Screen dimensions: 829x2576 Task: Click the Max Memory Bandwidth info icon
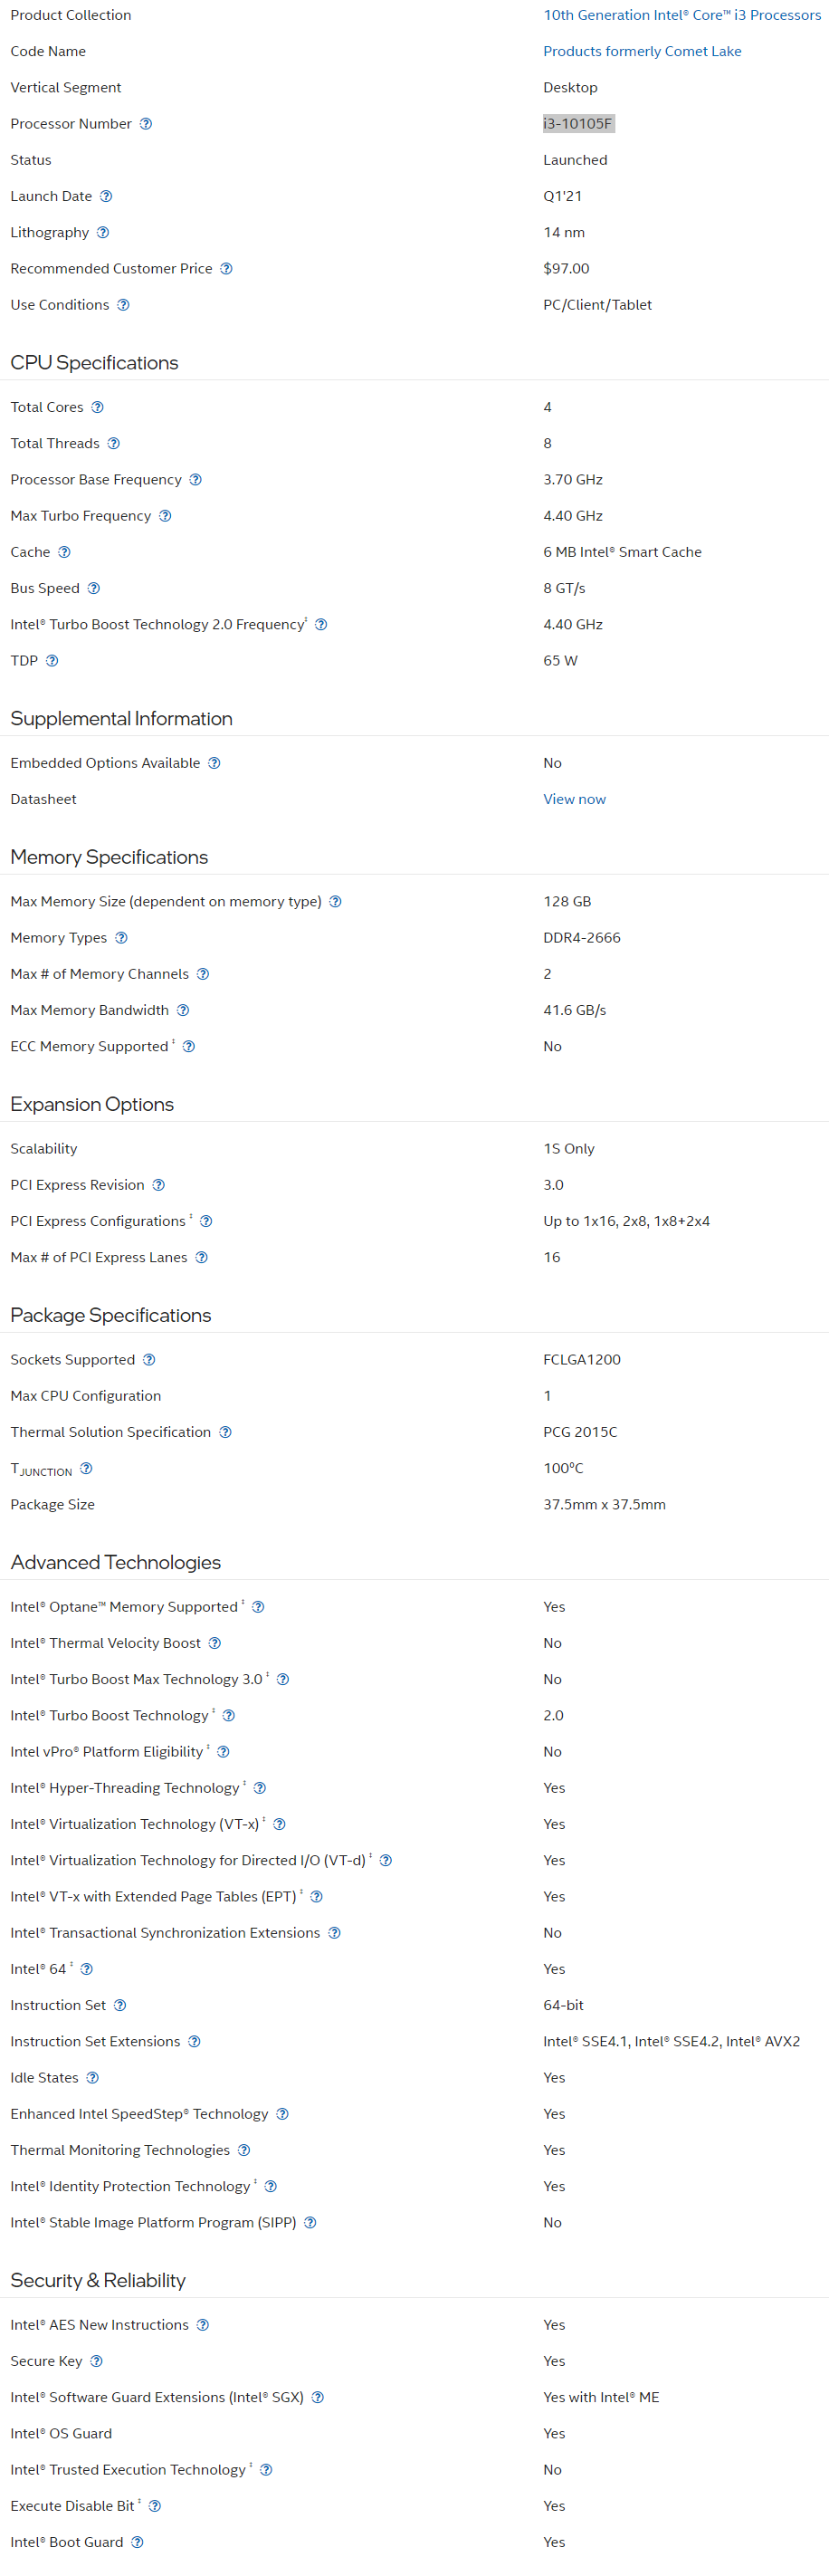coord(183,1010)
